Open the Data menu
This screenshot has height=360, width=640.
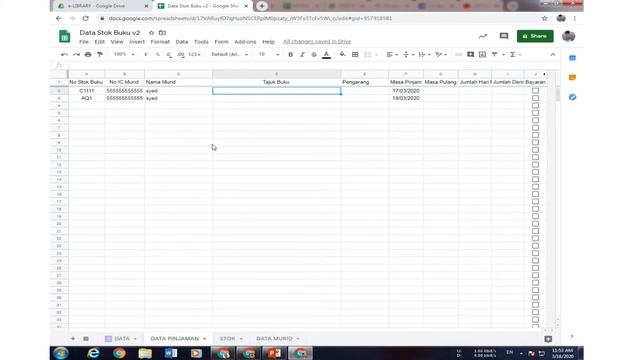tap(182, 42)
